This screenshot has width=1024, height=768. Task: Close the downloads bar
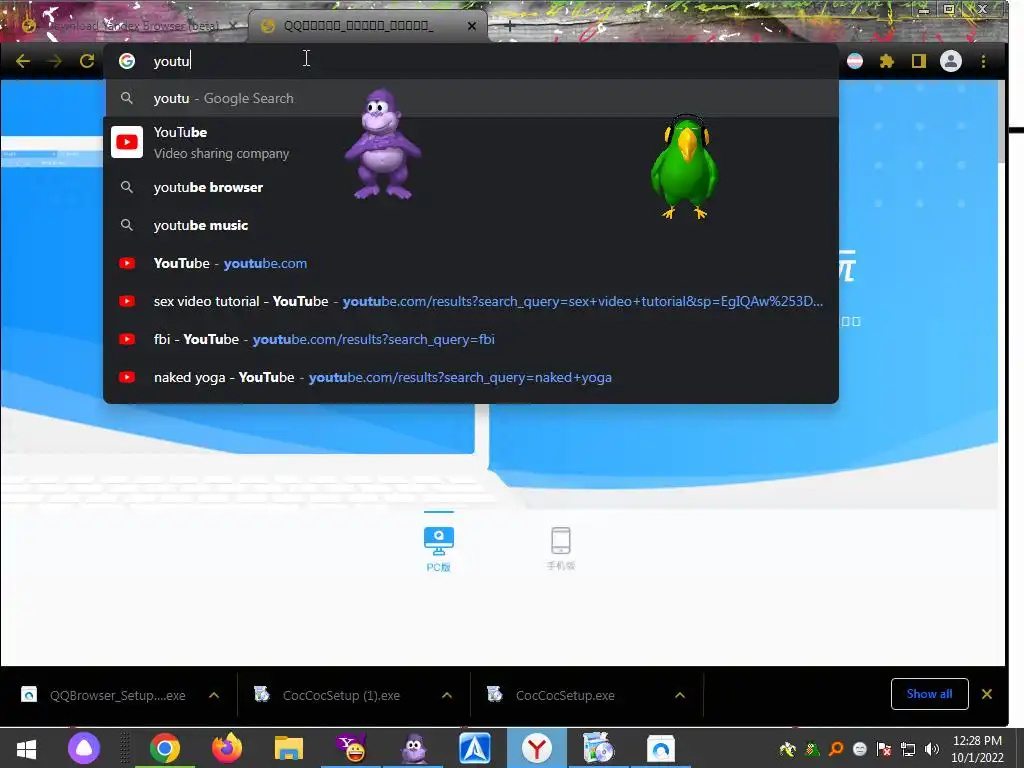(987, 694)
